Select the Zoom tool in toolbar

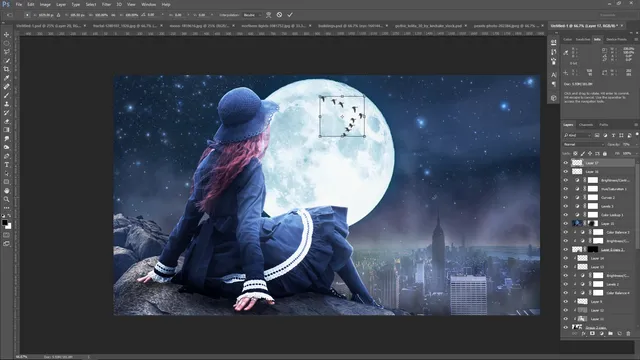point(7,199)
